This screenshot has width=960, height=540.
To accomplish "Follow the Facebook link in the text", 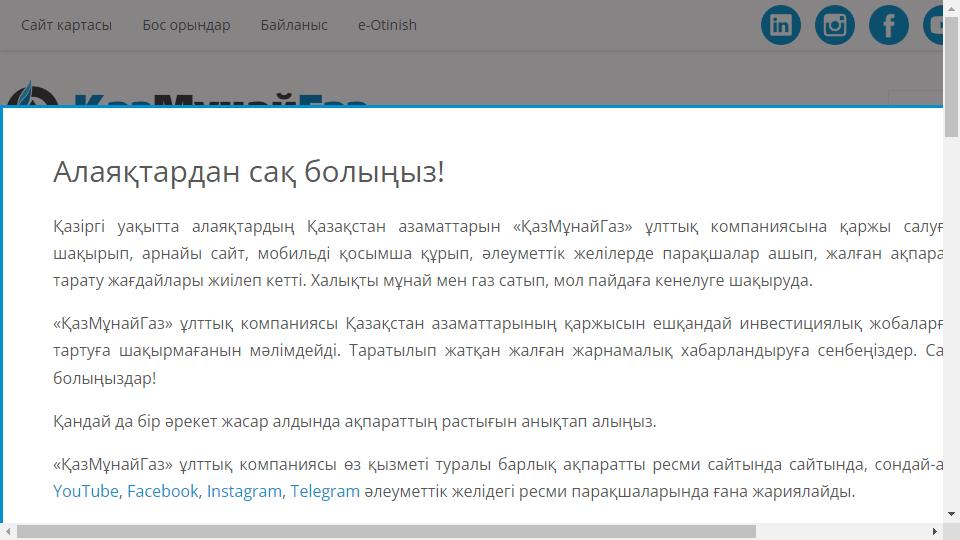I will pyautogui.click(x=163, y=492).
